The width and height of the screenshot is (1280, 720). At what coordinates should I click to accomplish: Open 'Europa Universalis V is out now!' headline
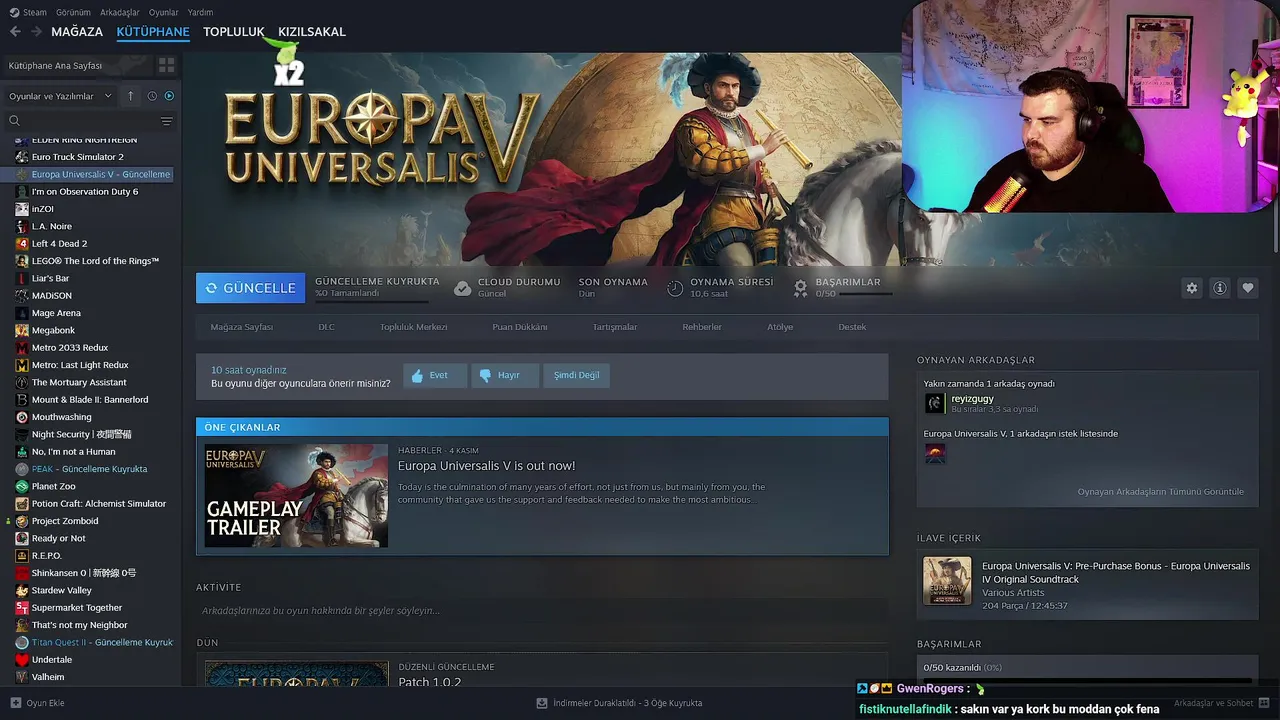coord(486,466)
